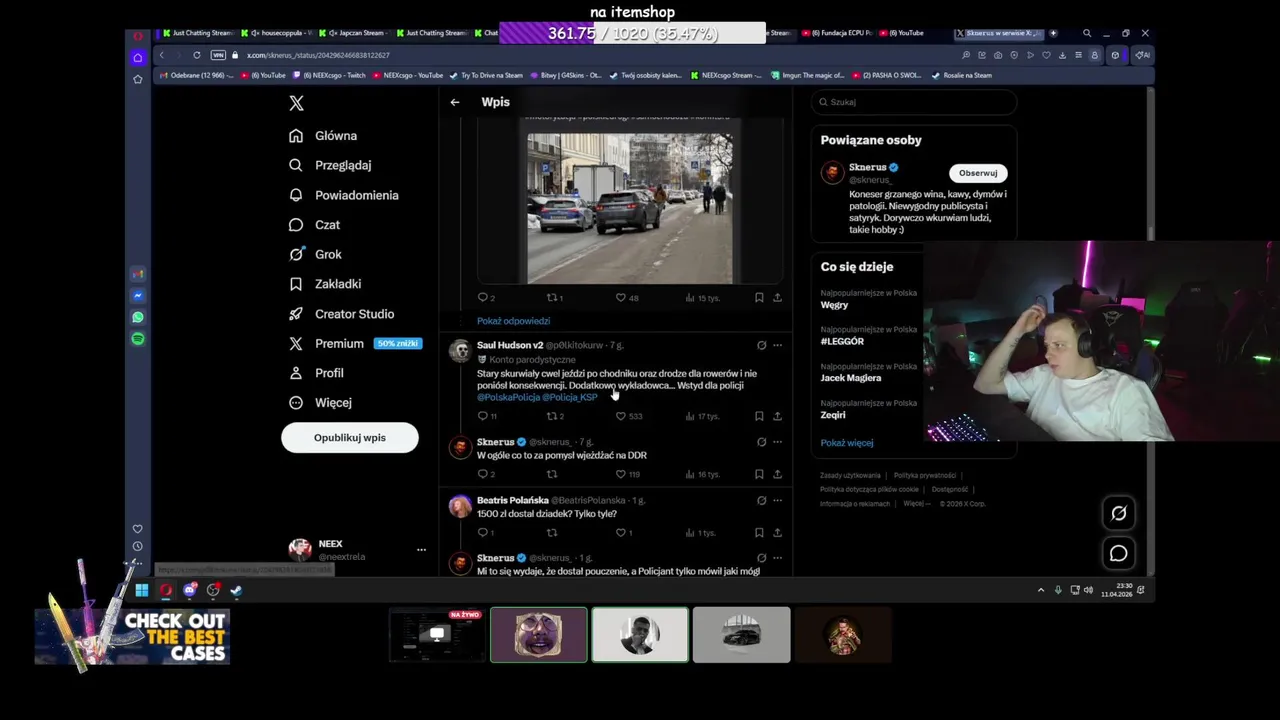Open Discord from the taskbar

click(189, 591)
